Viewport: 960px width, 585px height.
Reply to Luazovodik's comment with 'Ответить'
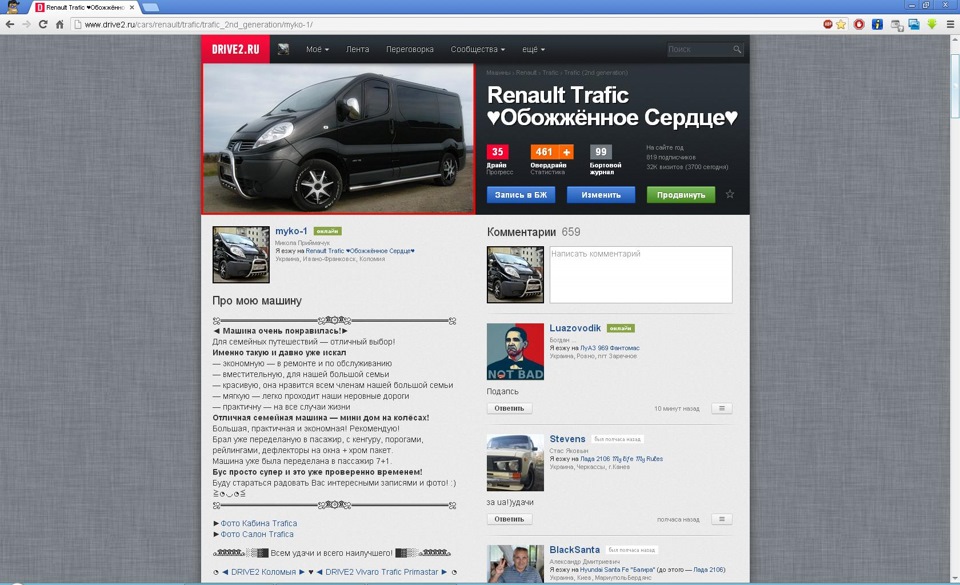509,408
